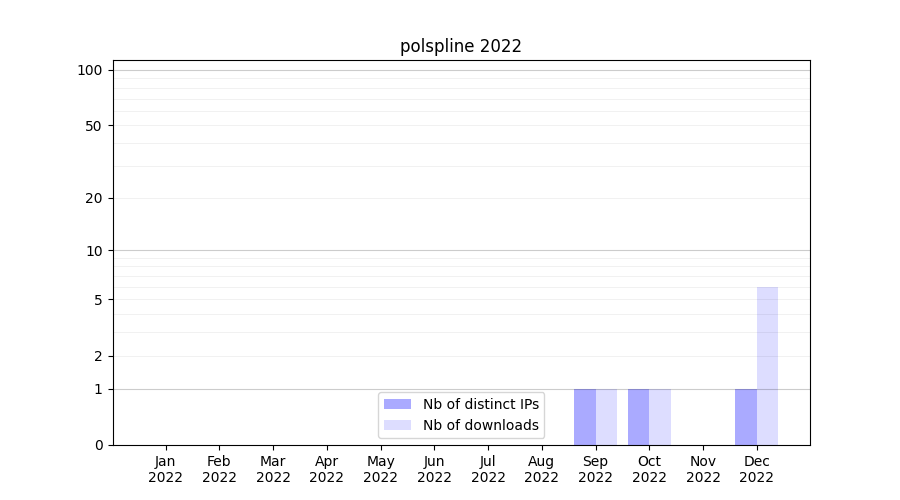
Task: Click the Jan 2022 x-axis label
Action: click(x=166, y=469)
